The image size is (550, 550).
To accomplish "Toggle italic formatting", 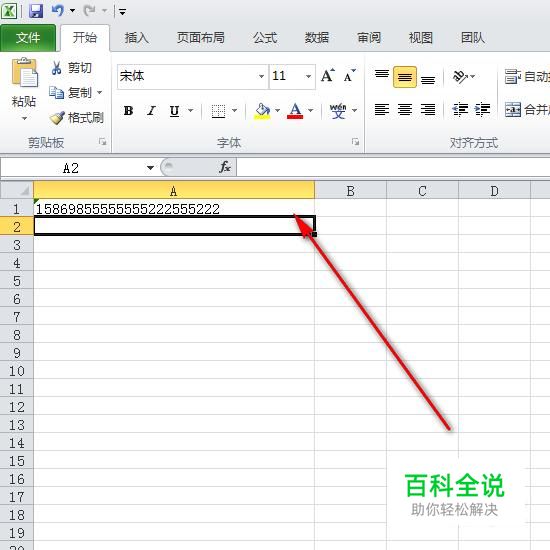I will (151, 111).
